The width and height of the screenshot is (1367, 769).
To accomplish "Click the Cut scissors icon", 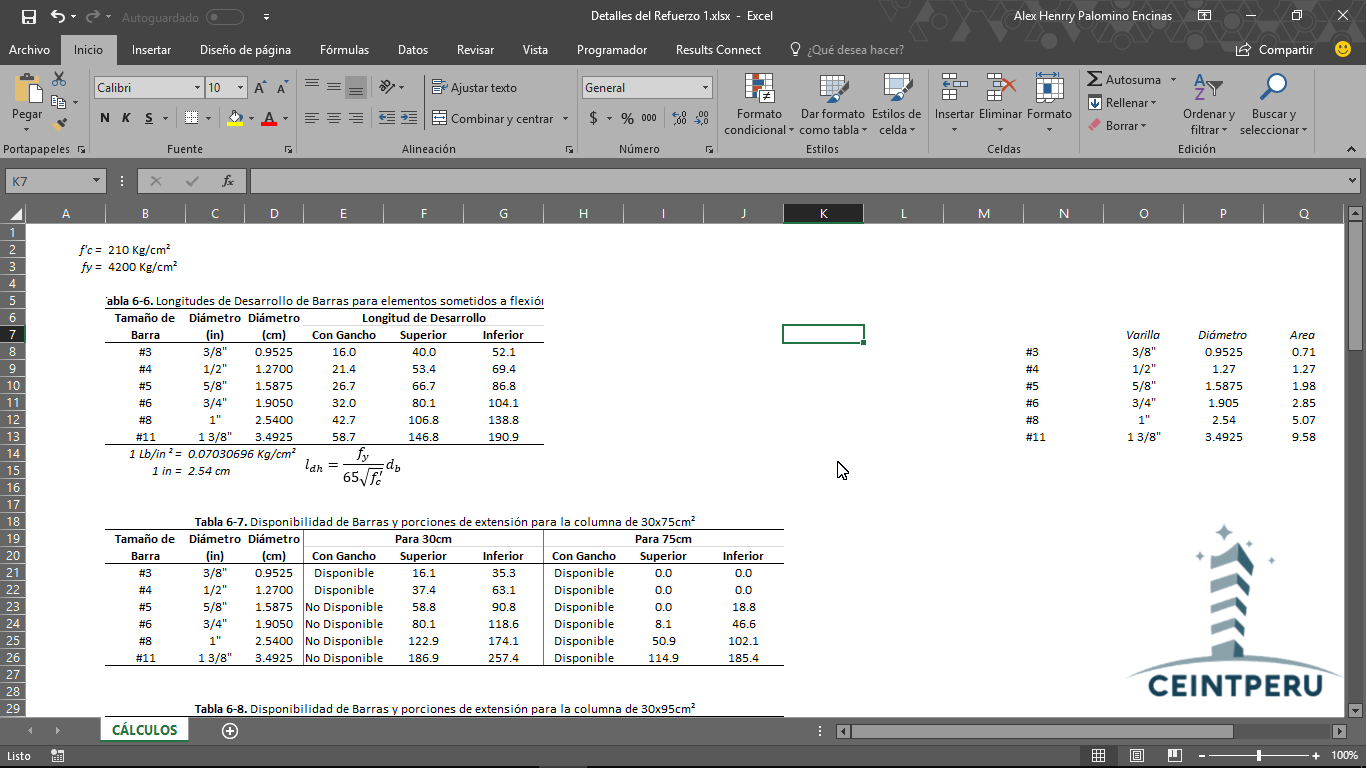I will pos(59,79).
